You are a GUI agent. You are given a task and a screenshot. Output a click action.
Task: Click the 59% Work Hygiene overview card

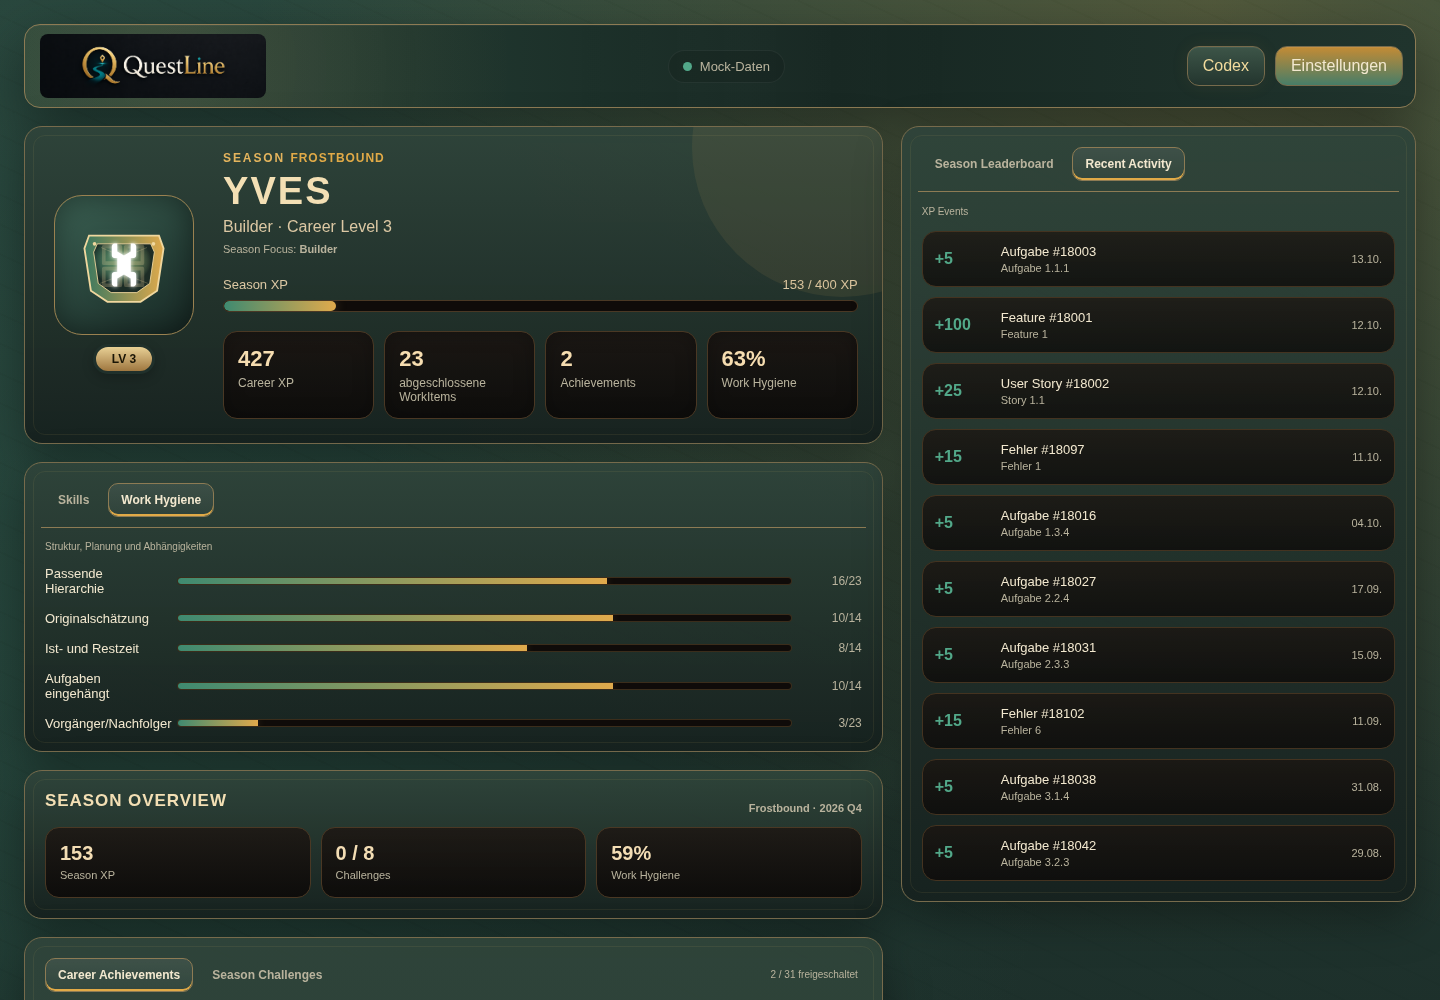pyautogui.click(x=729, y=863)
